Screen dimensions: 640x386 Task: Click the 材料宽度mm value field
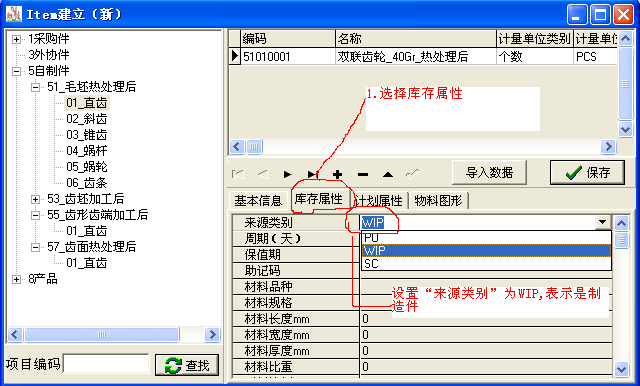click(x=486, y=335)
